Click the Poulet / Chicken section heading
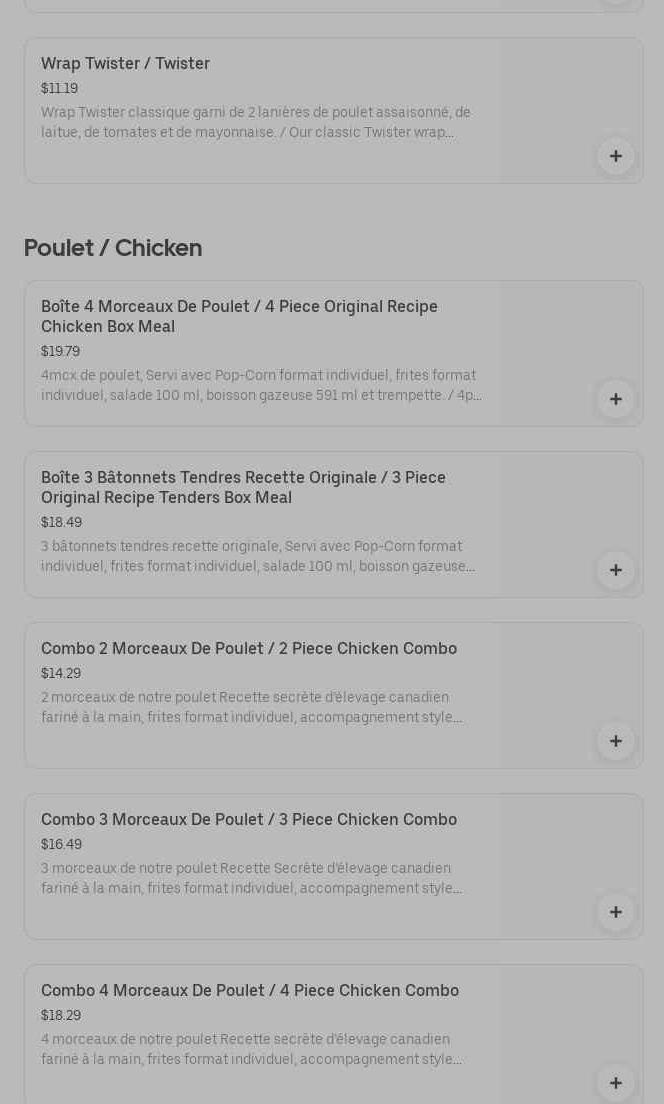 pyautogui.click(x=113, y=248)
